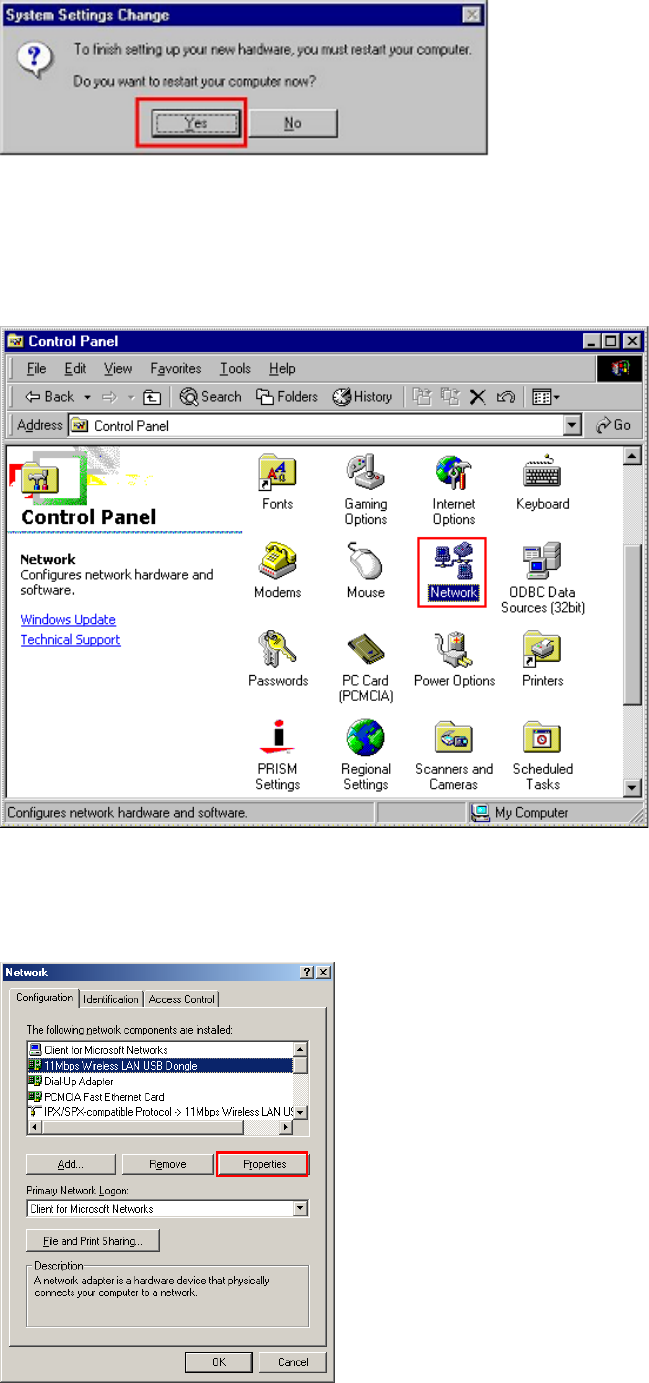The height and width of the screenshot is (1383, 649).
Task: Click the History toolbar button
Action: click(x=362, y=397)
